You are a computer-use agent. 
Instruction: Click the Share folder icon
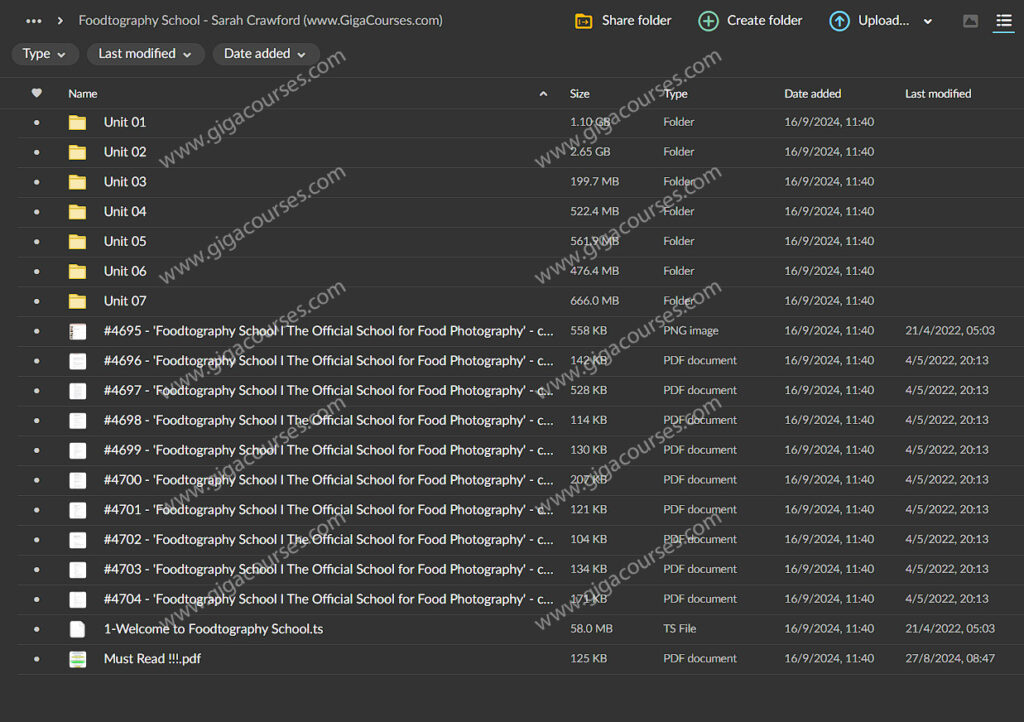[x=584, y=21]
